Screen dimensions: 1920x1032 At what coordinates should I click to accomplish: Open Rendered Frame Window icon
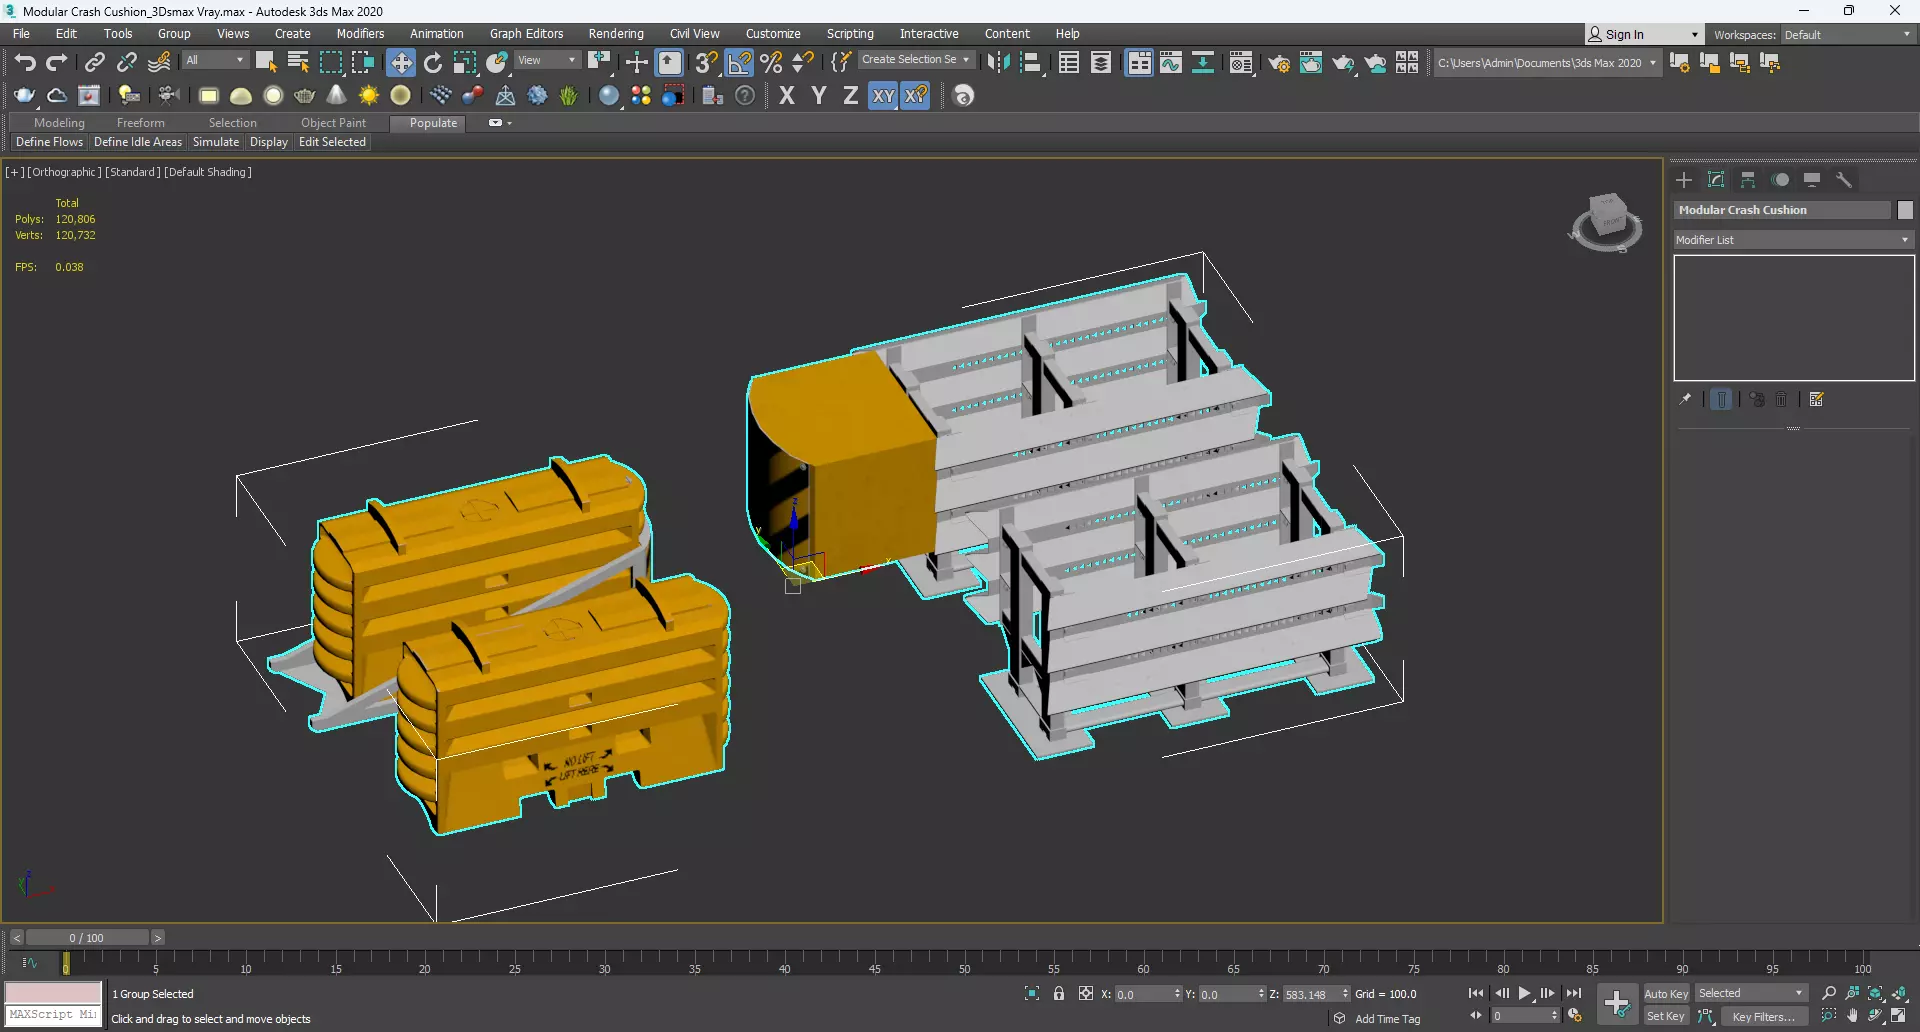tap(1311, 63)
